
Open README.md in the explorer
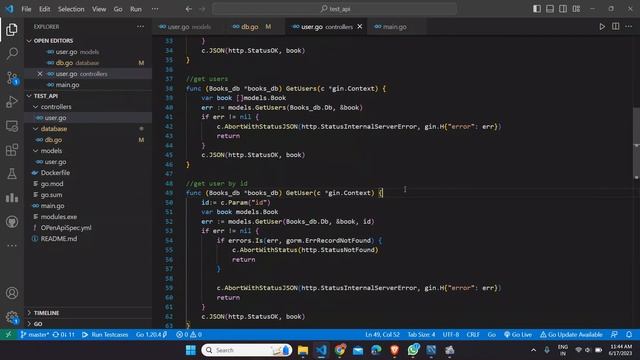click(88, 239)
